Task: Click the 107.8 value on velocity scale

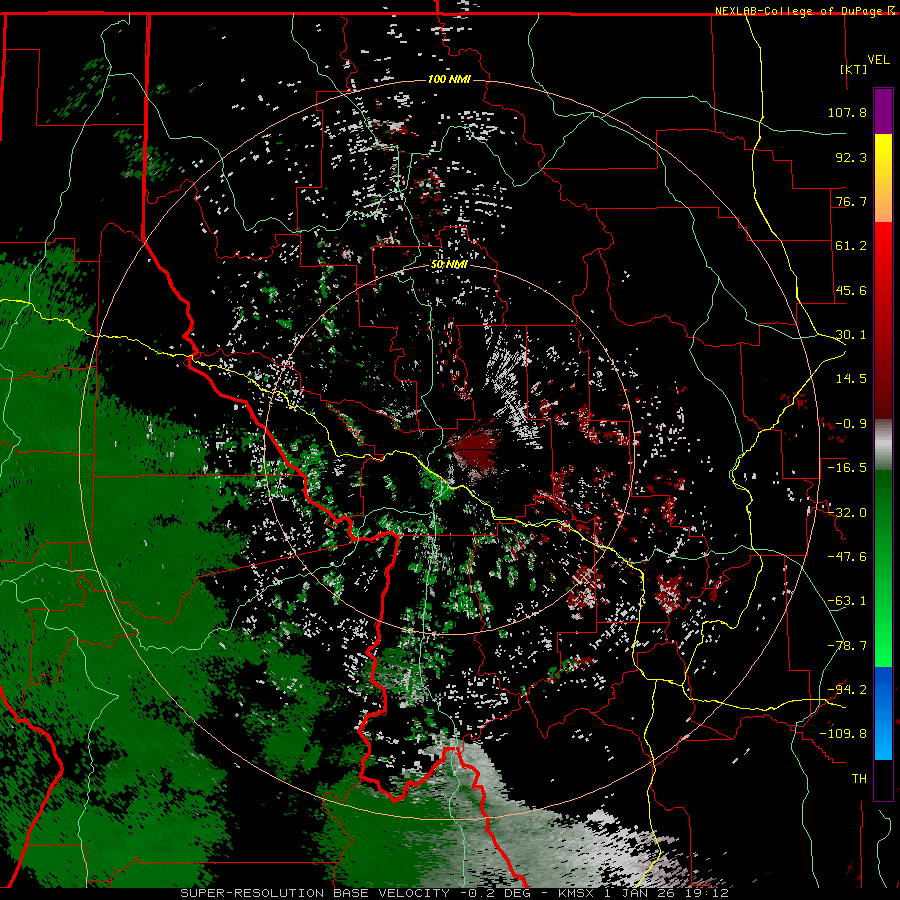Action: tap(847, 112)
